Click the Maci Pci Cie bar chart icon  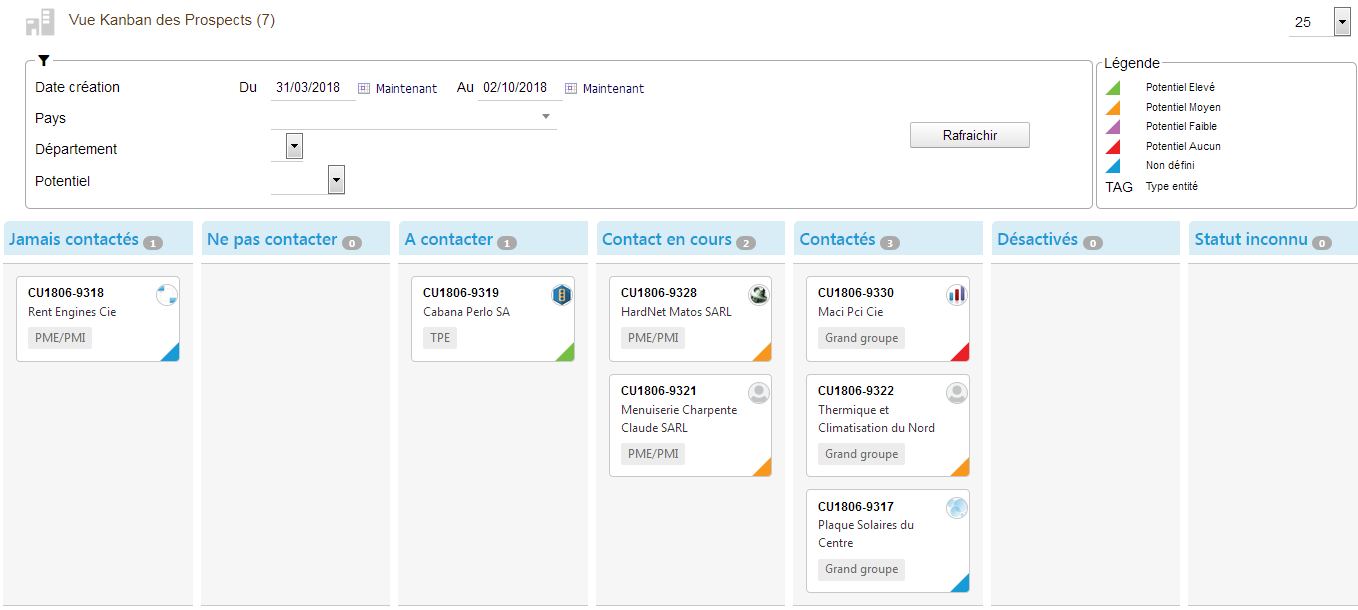[x=957, y=294]
